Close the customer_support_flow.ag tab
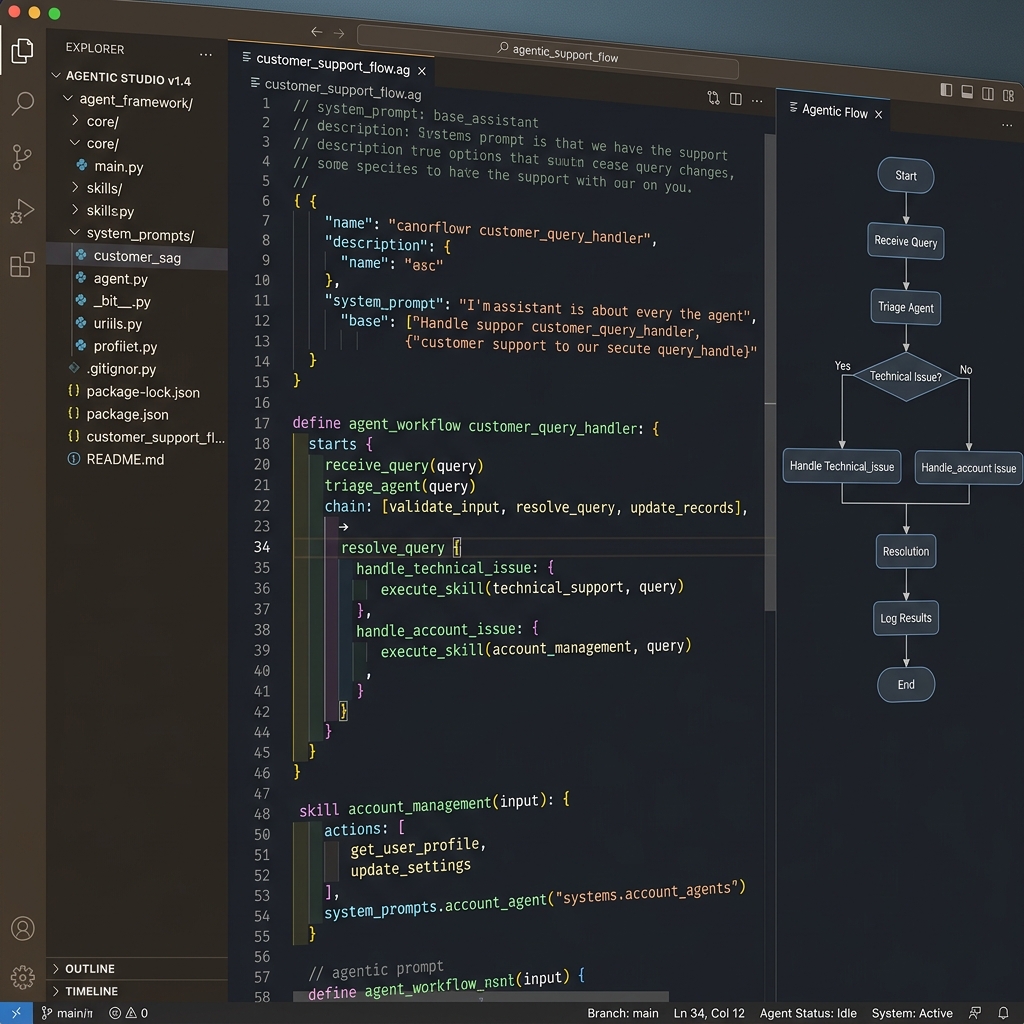This screenshot has width=1024, height=1024. (422, 71)
